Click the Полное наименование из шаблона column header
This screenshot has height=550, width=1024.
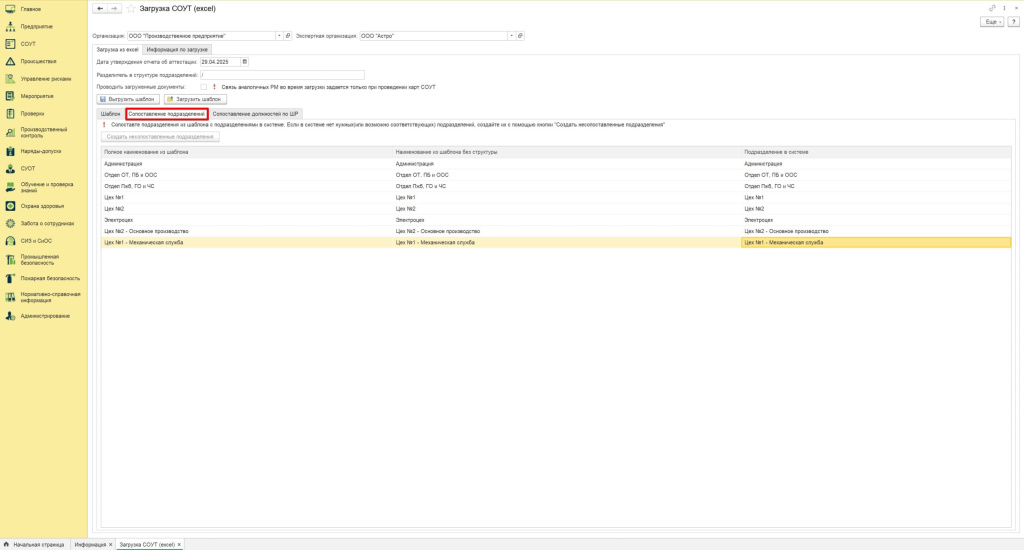click(248, 152)
